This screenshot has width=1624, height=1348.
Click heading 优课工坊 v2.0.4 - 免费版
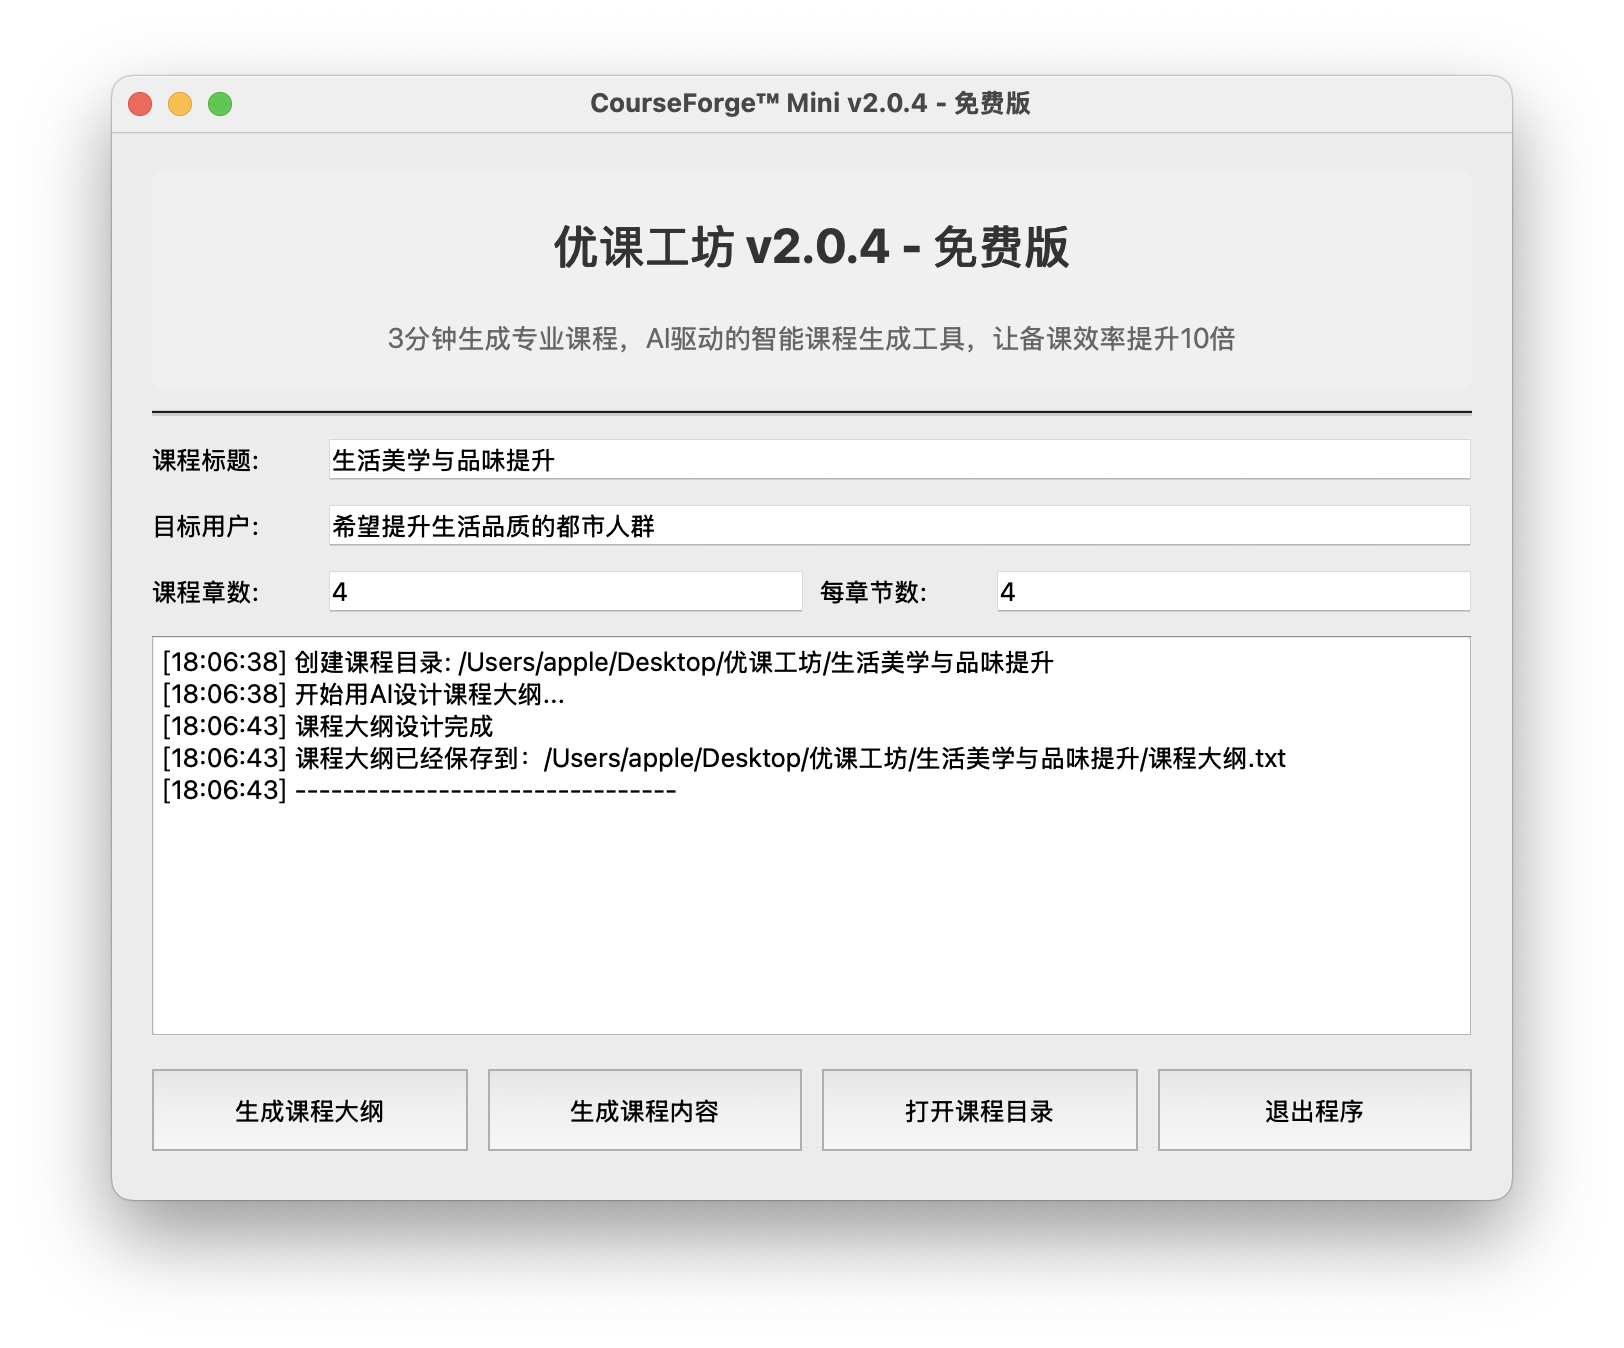click(x=812, y=247)
